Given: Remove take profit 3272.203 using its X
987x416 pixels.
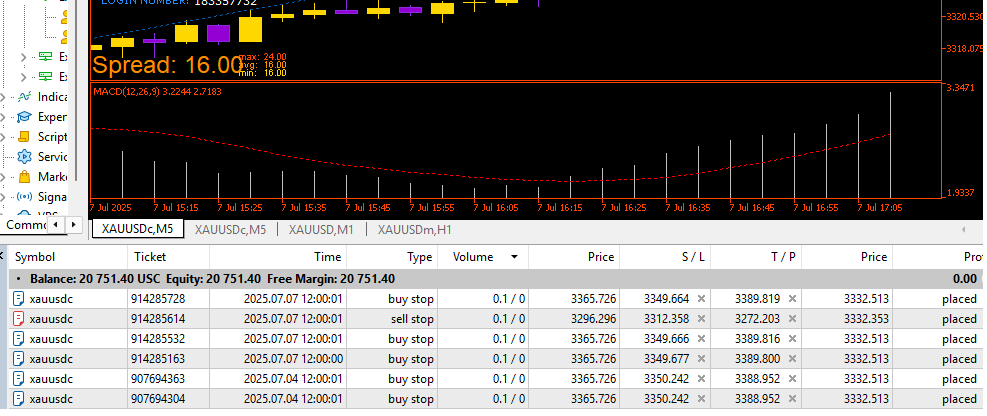Looking at the screenshot, I should coord(792,319).
